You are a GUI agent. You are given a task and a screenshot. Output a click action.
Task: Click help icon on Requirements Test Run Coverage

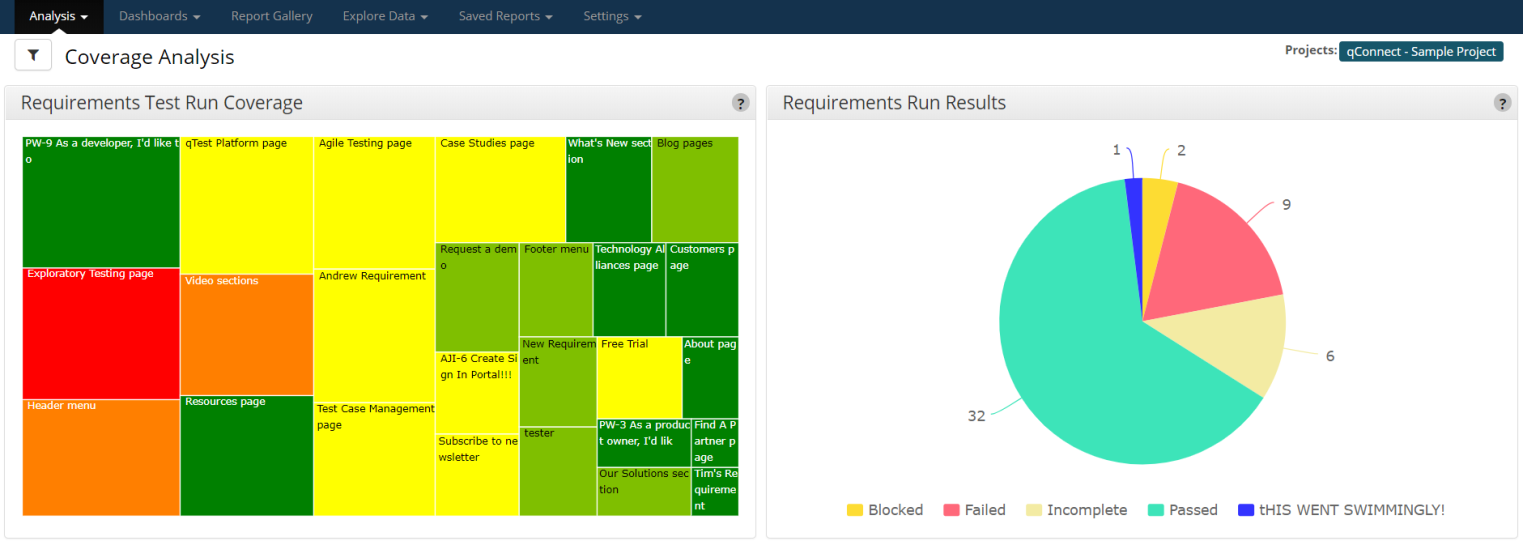pos(740,103)
